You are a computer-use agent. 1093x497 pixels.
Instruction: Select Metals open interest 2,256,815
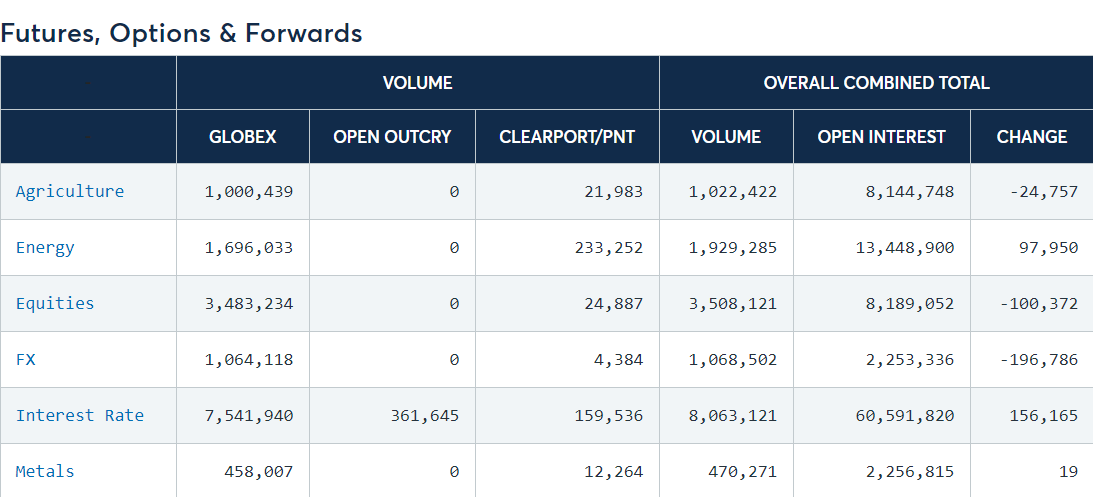910,471
